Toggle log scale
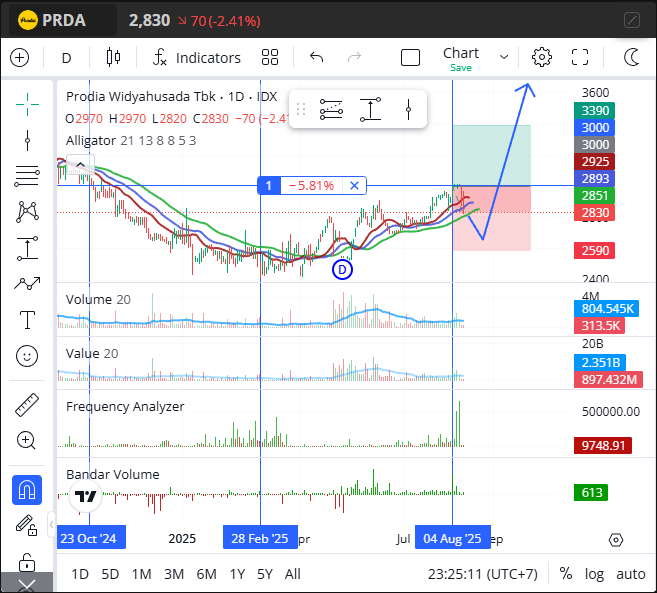 (x=594, y=574)
